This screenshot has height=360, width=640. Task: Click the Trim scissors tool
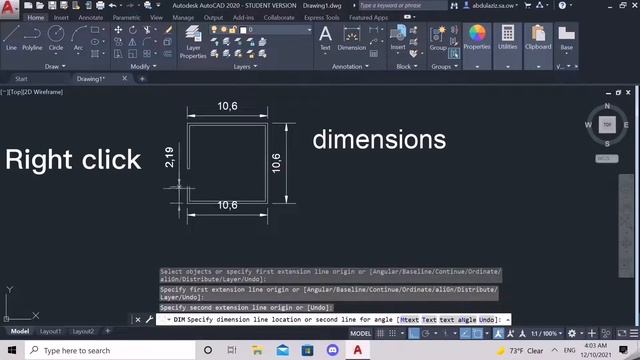tap(147, 30)
